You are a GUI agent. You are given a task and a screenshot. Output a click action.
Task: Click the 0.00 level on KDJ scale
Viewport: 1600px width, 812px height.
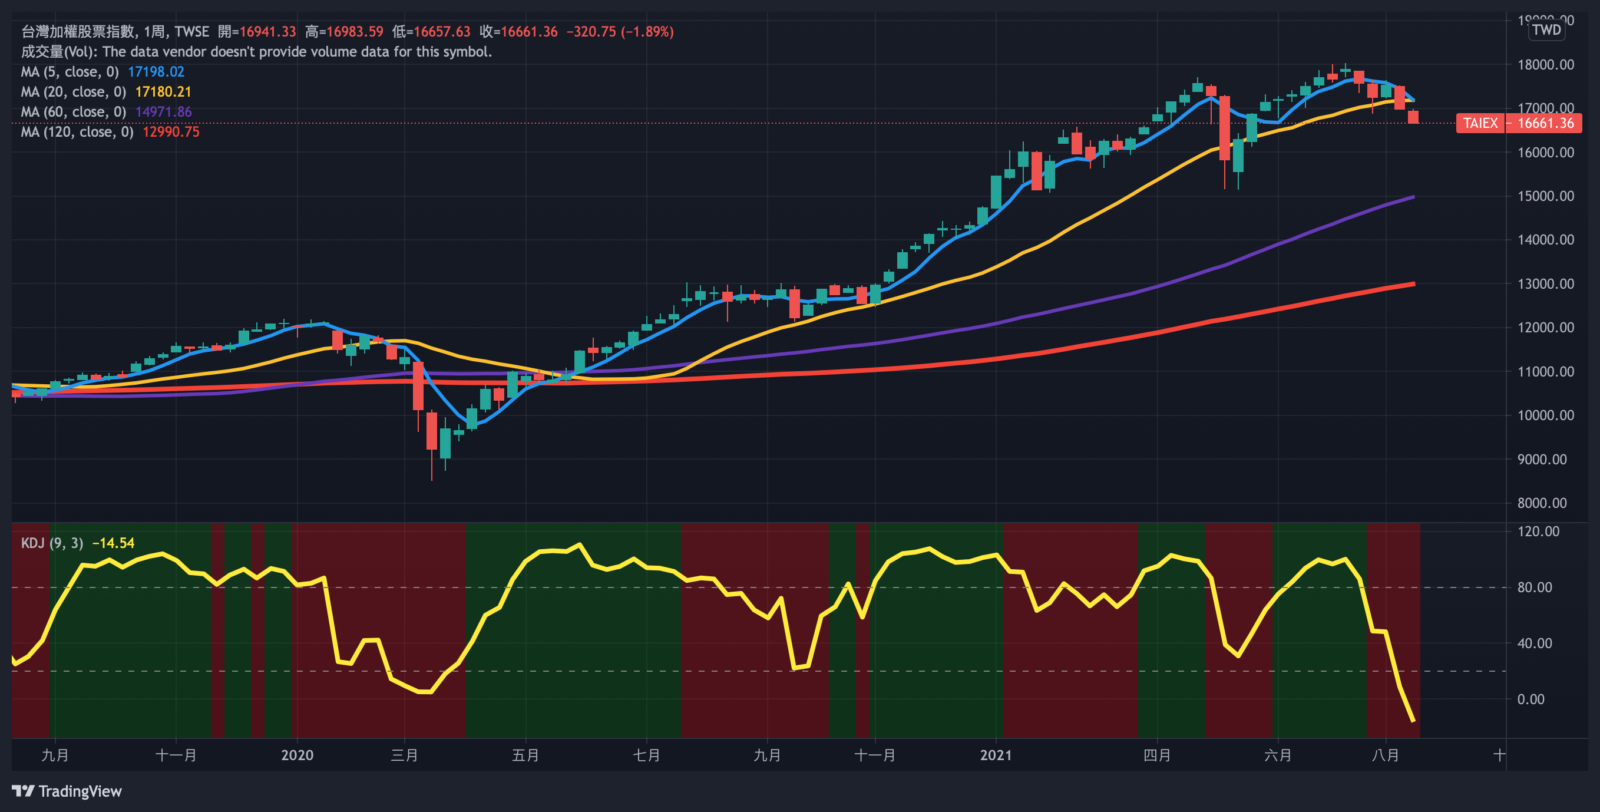coord(1530,699)
